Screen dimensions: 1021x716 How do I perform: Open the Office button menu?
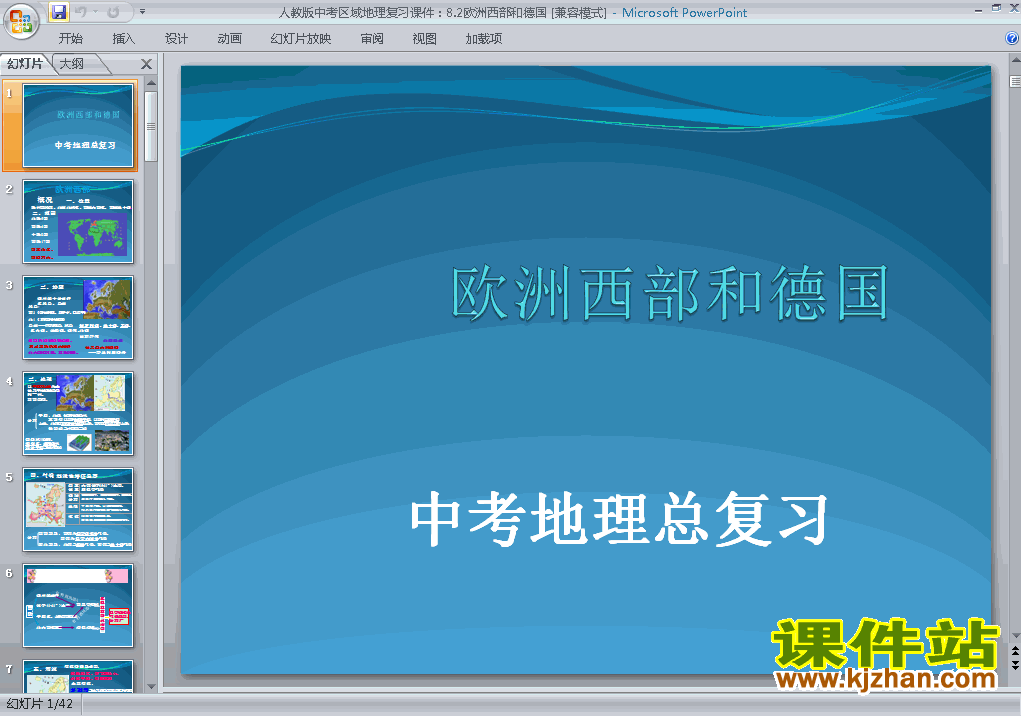[21, 21]
